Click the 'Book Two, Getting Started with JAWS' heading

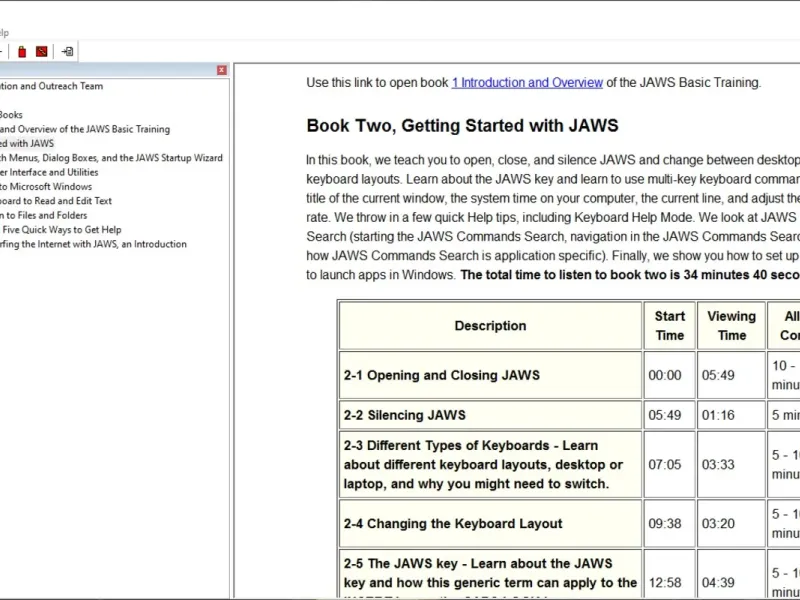462,126
